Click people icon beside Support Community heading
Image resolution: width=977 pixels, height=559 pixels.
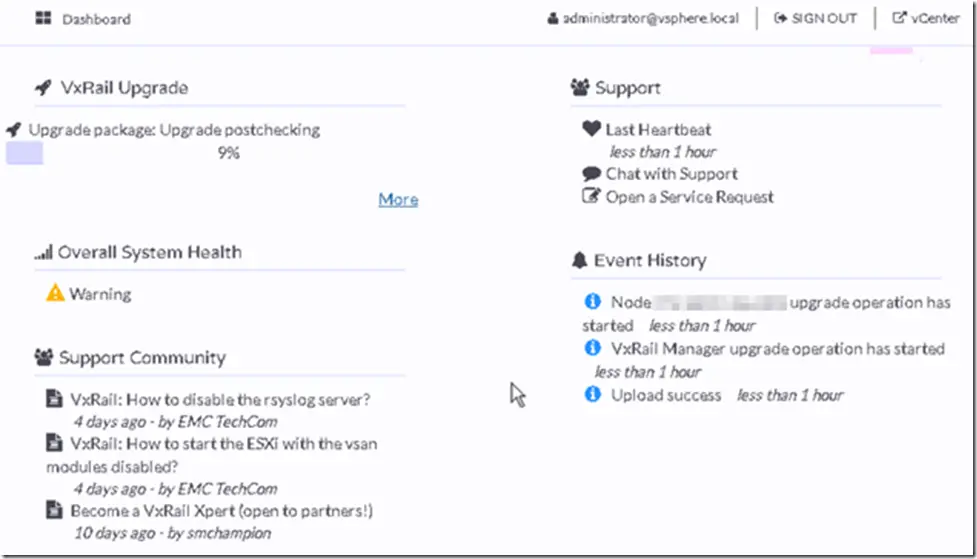coord(44,357)
